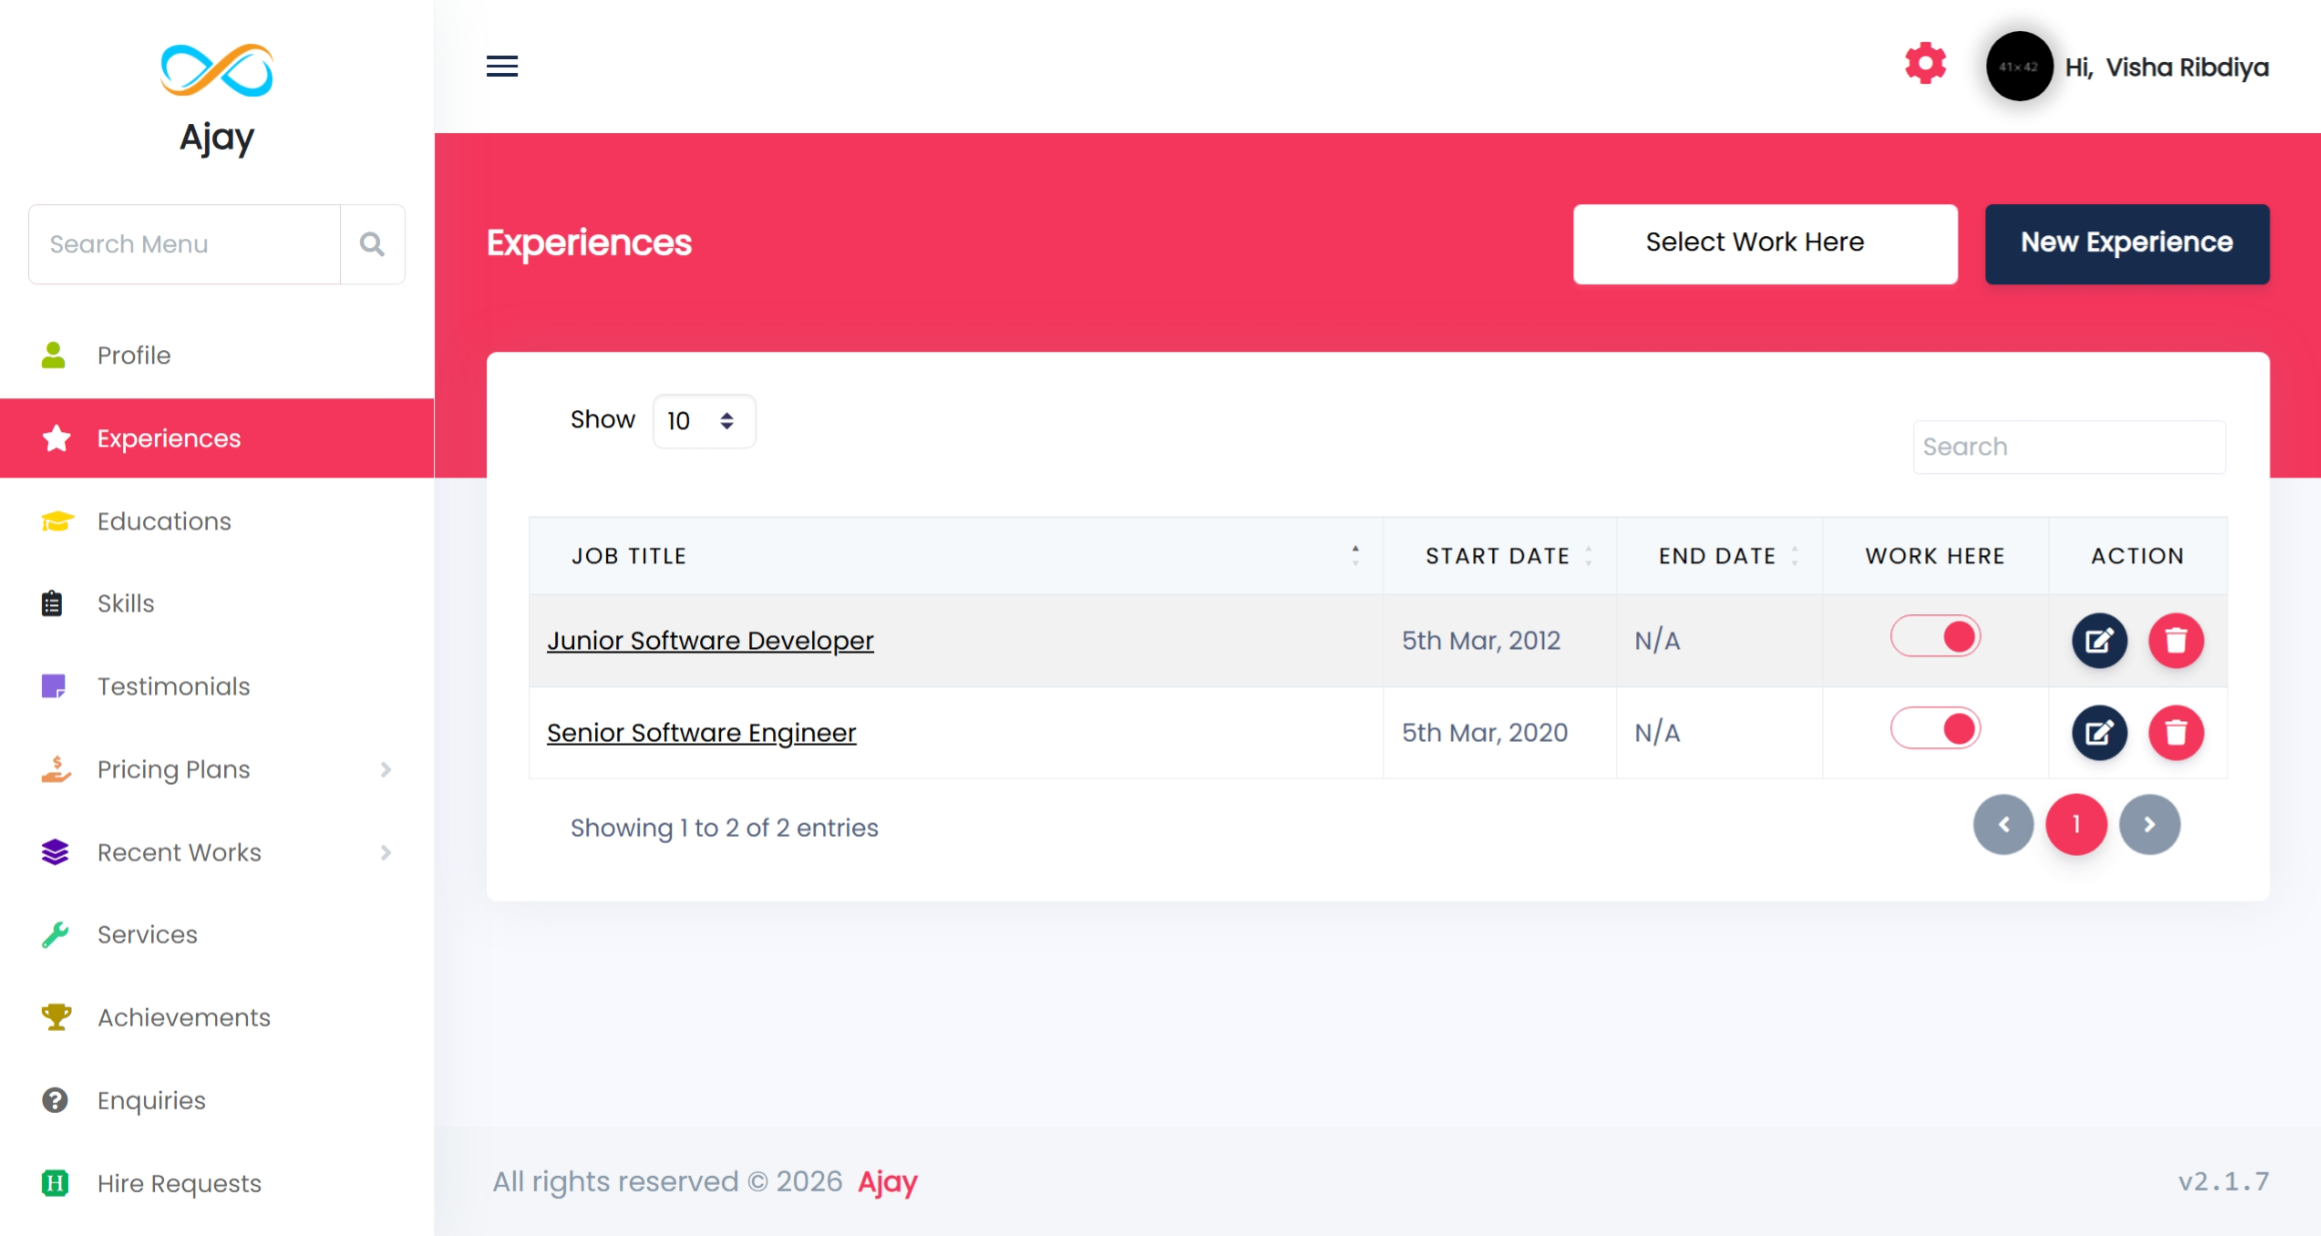This screenshot has height=1236, width=2321.
Task: Delete the Senior Software Engineer entry
Action: 2176,733
